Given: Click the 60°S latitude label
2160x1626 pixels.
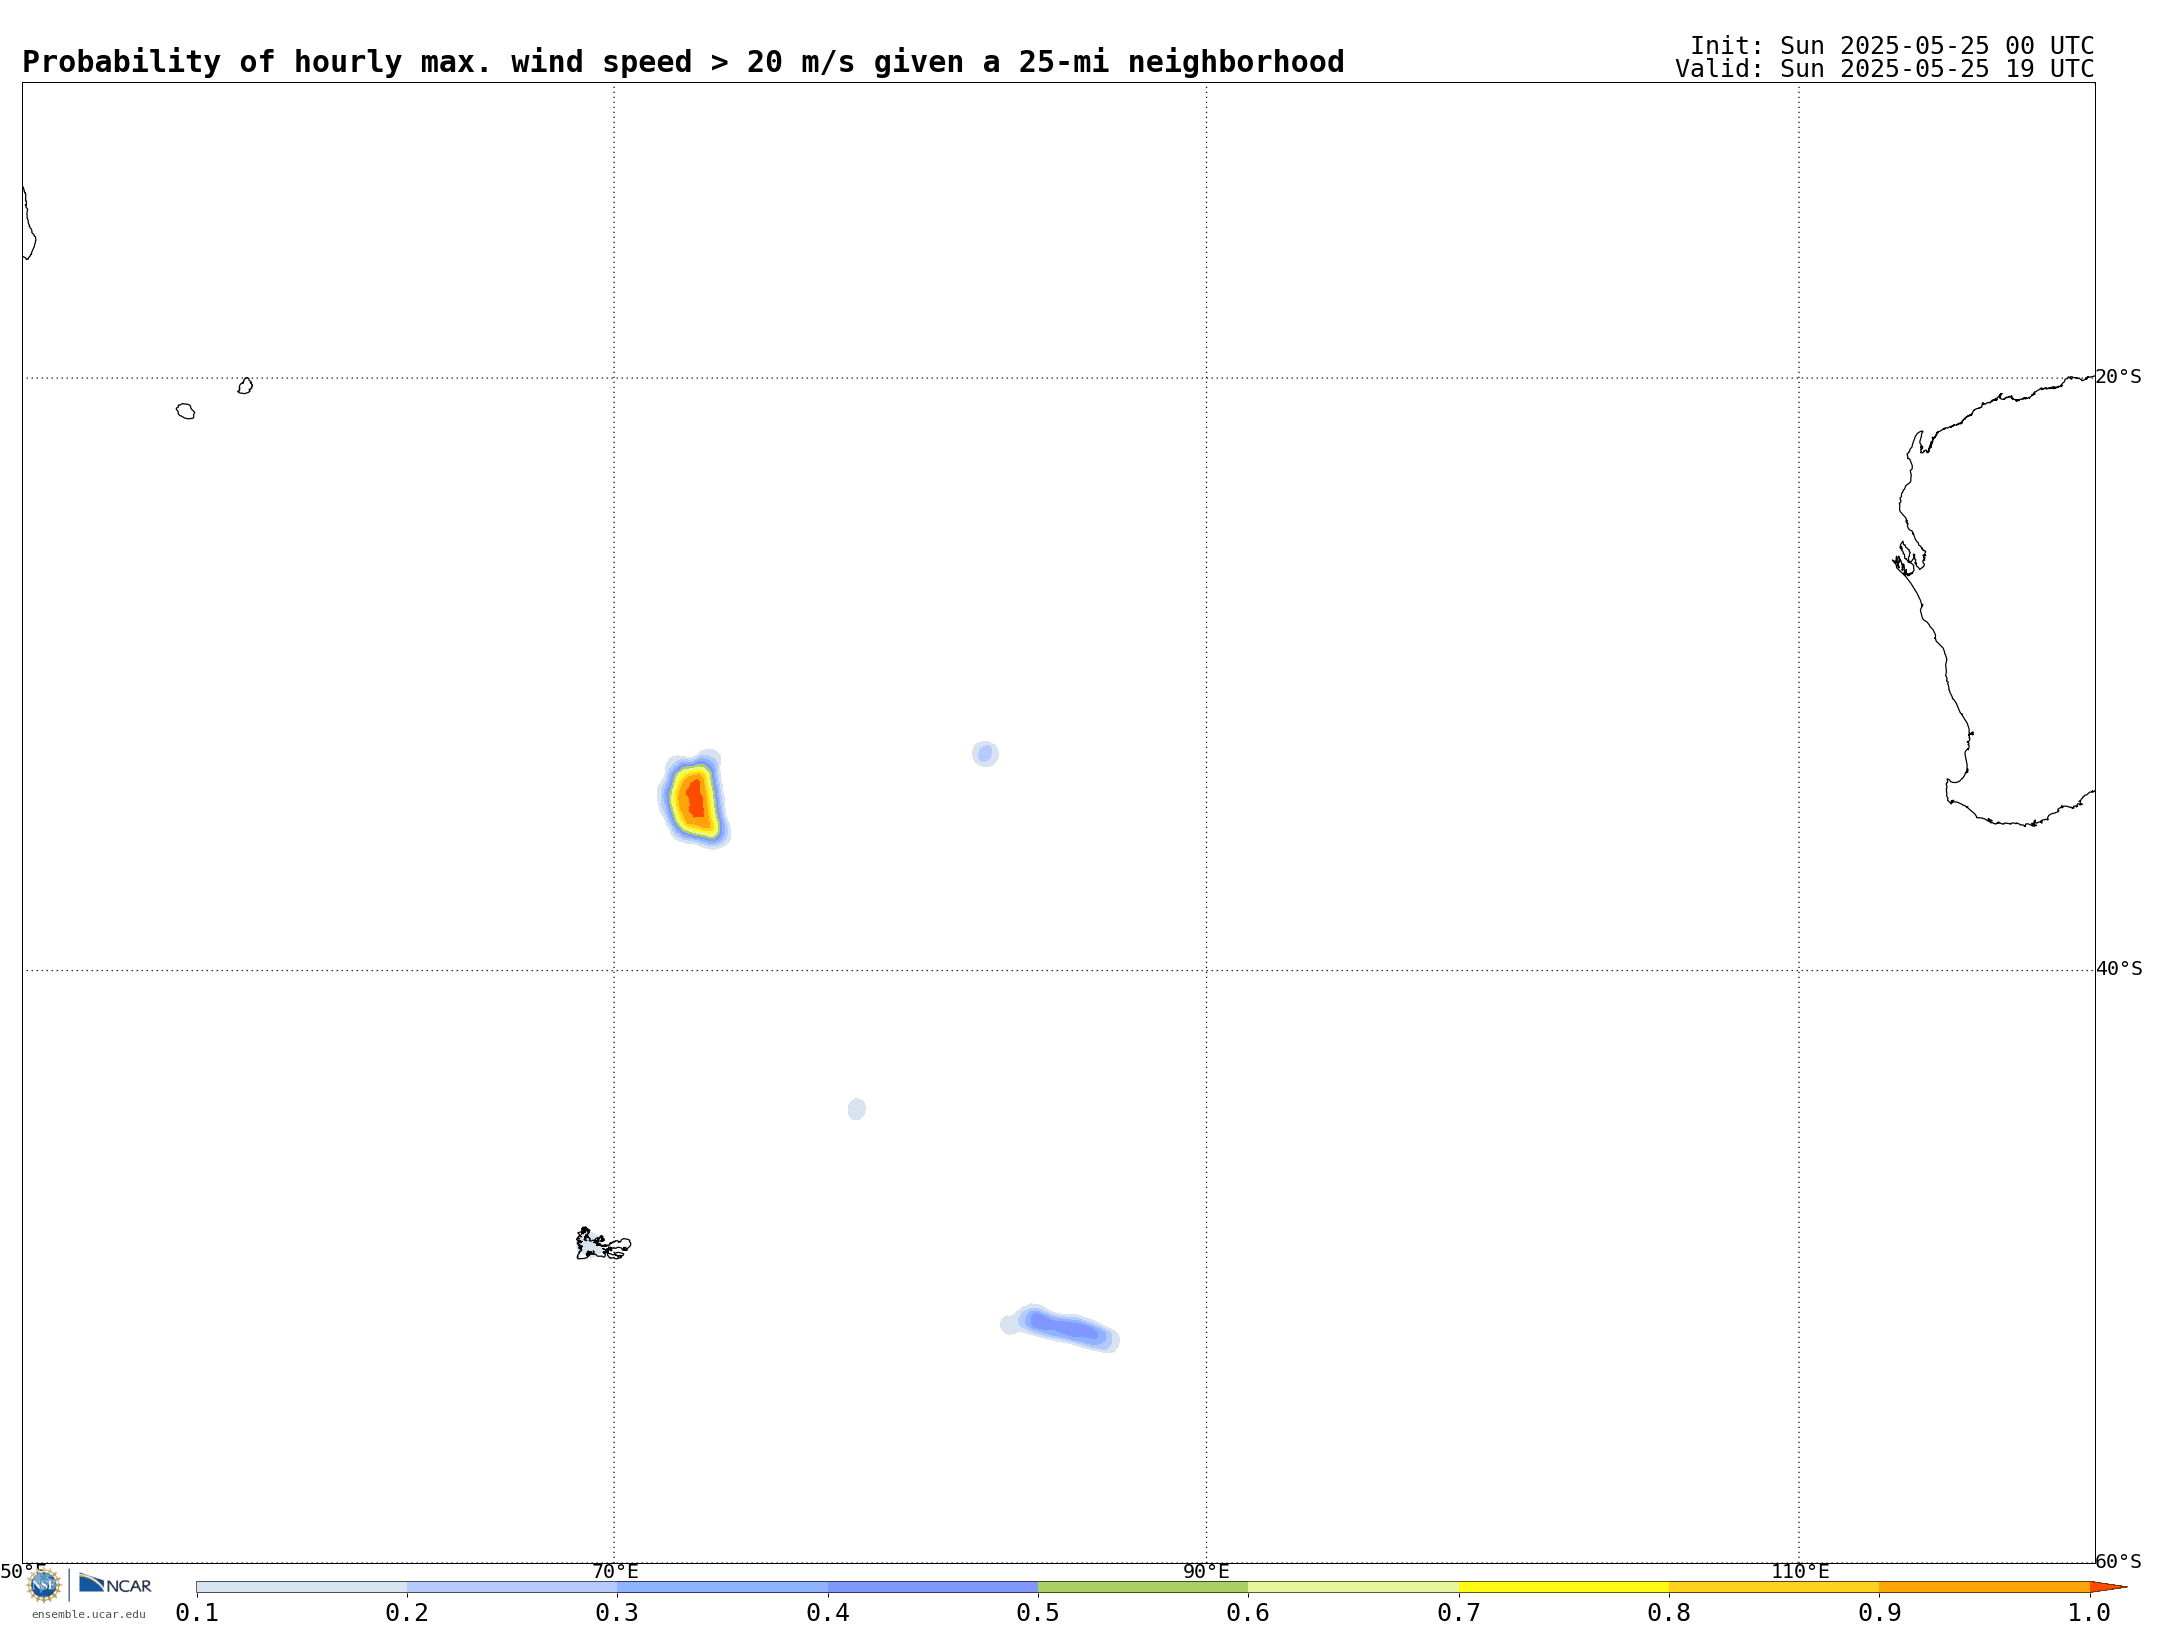Looking at the screenshot, I should coord(2118,1561).
